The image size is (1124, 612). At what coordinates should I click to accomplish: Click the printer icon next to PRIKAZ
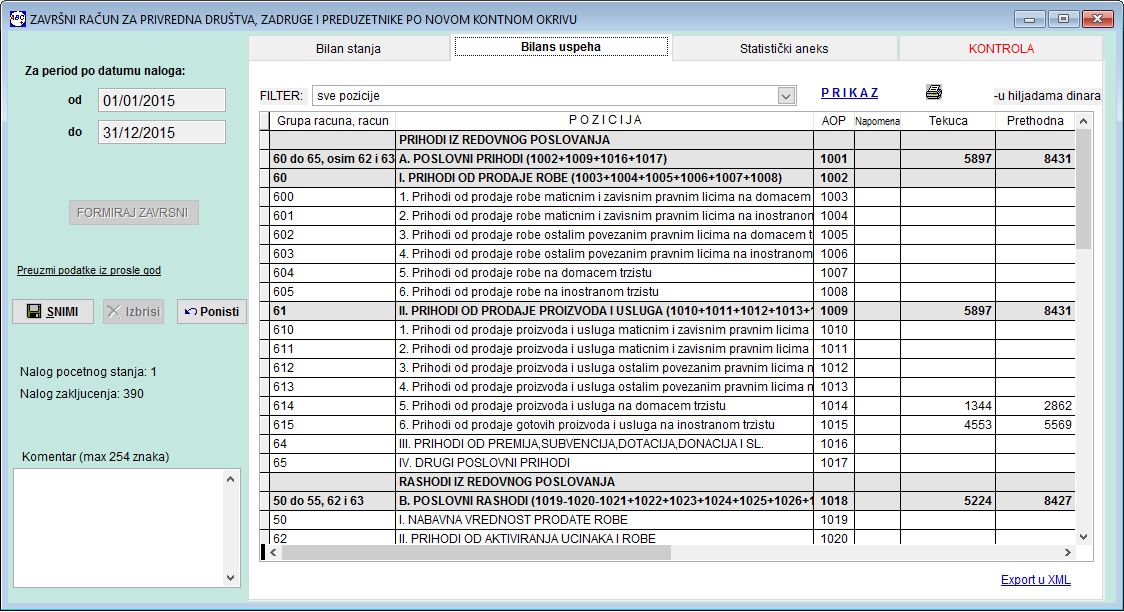[933, 92]
